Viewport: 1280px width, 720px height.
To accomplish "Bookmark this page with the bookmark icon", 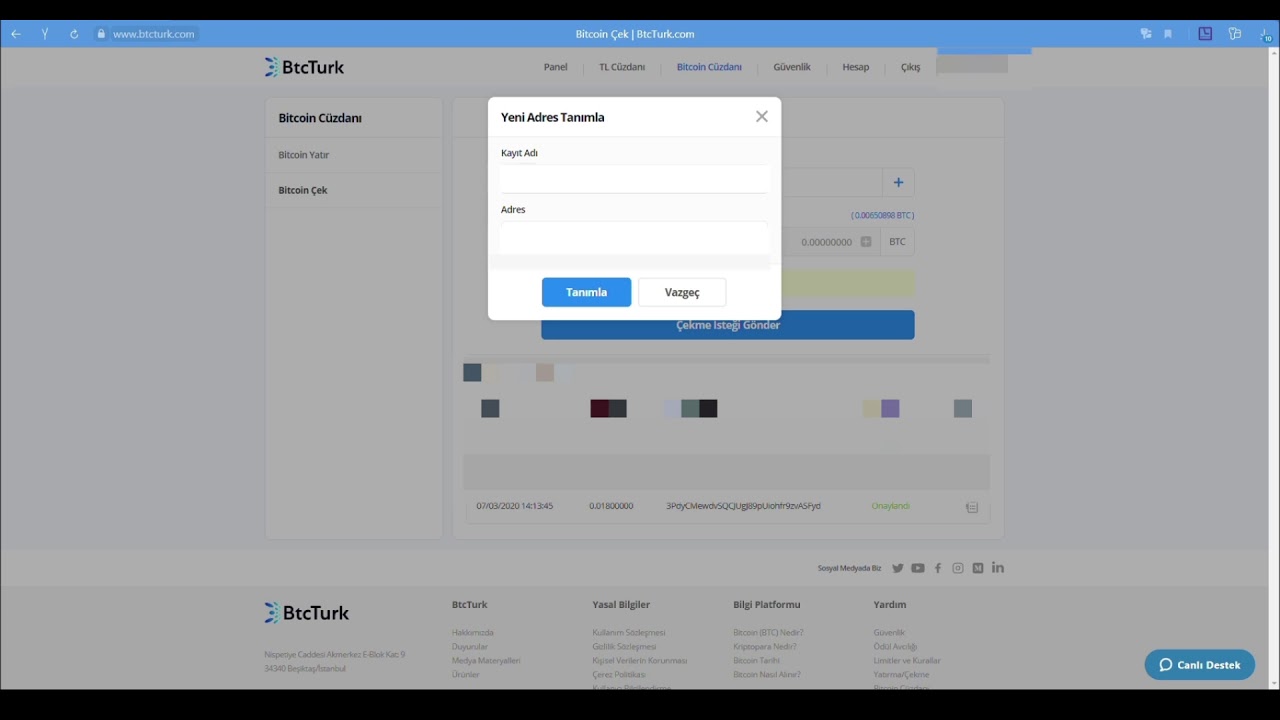I will pyautogui.click(x=1168, y=34).
